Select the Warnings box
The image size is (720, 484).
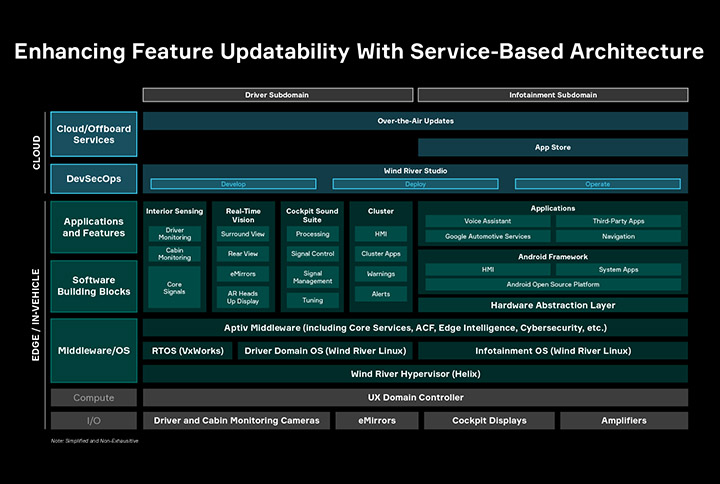[x=381, y=274]
